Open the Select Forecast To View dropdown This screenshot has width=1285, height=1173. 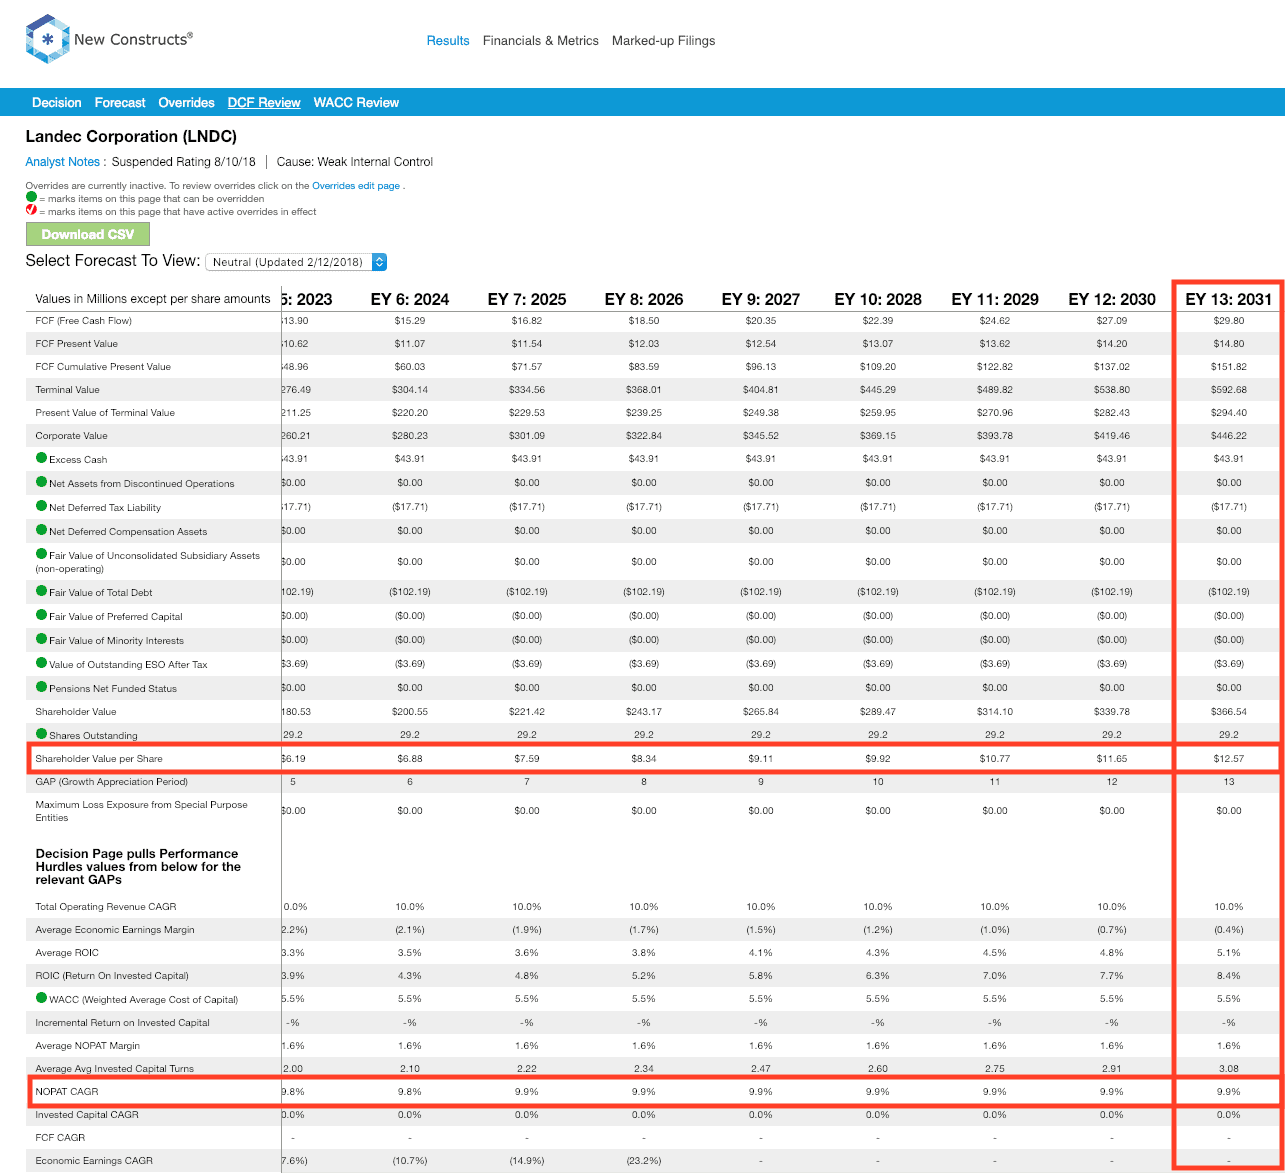point(296,262)
